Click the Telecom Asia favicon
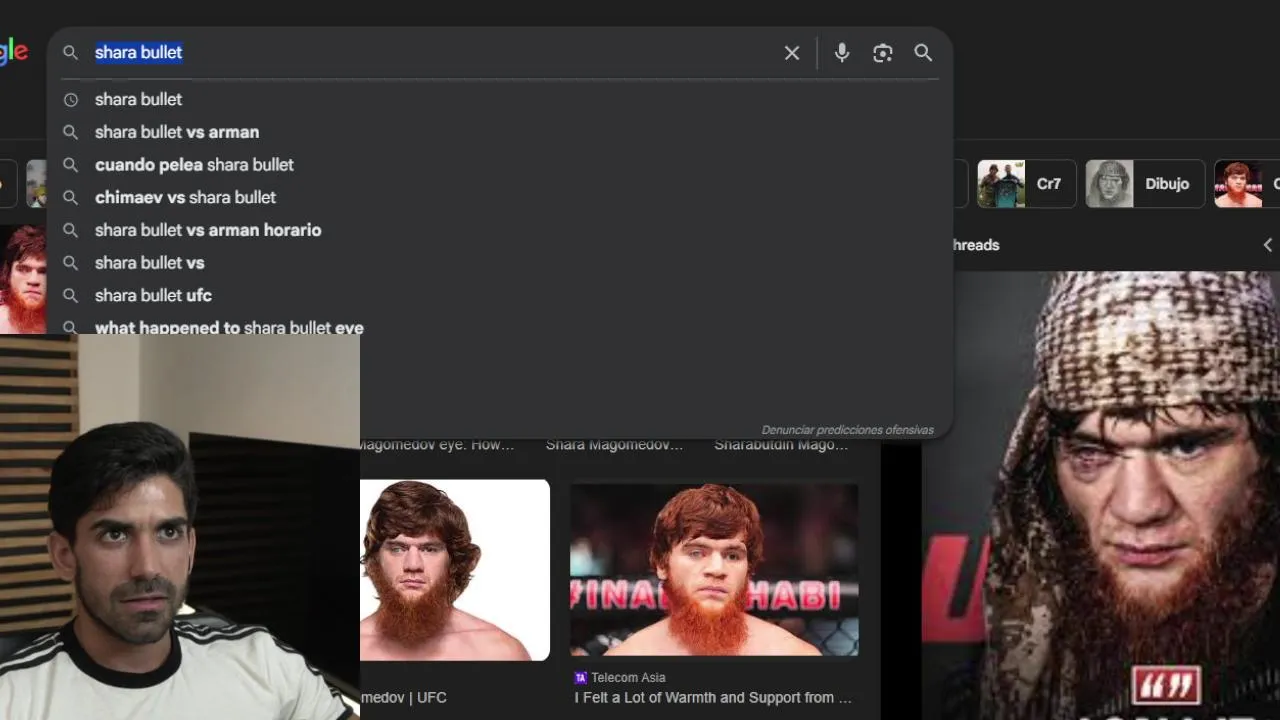The width and height of the screenshot is (1280, 720). [581, 678]
